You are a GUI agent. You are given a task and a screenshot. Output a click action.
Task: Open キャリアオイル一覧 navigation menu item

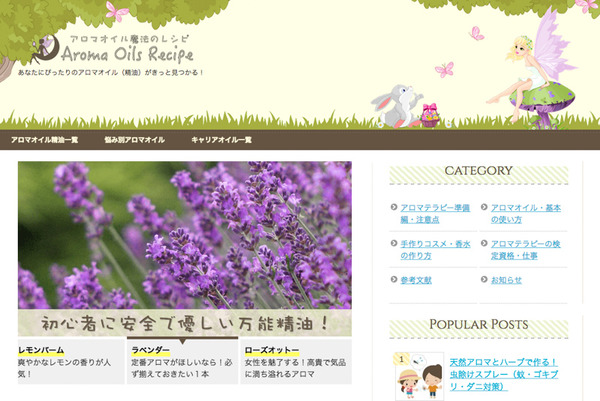(x=221, y=140)
